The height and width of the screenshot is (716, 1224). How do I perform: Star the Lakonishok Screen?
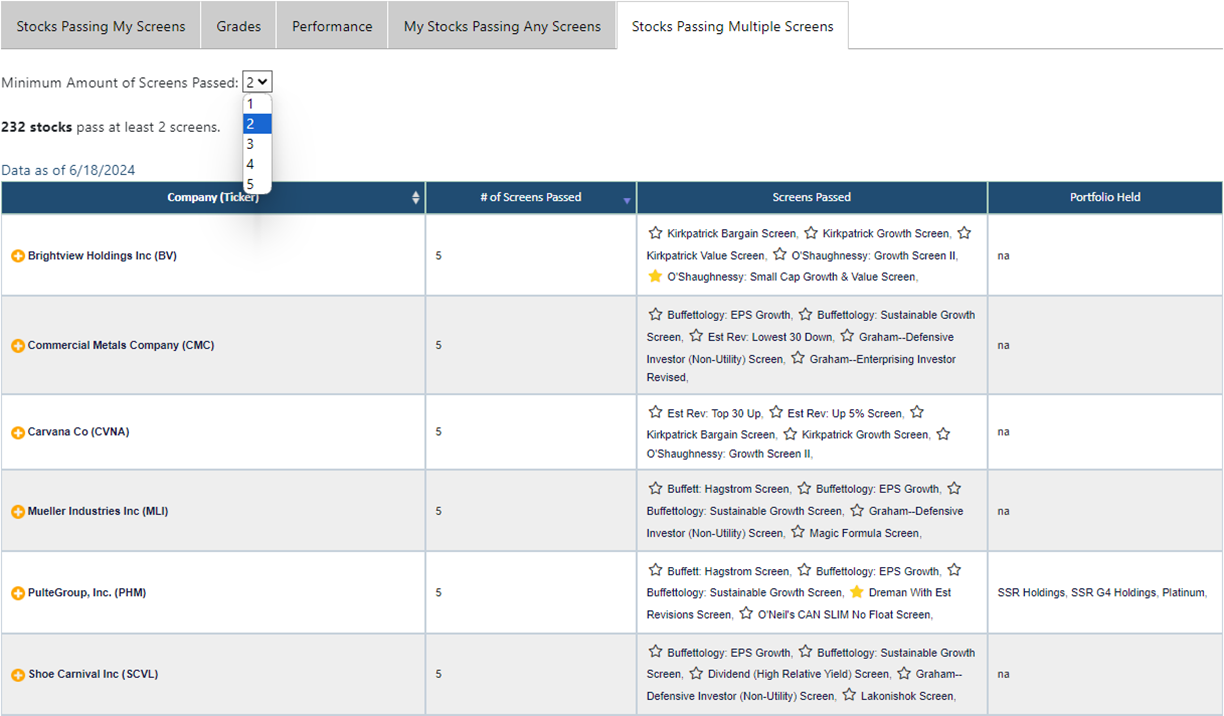(849, 695)
